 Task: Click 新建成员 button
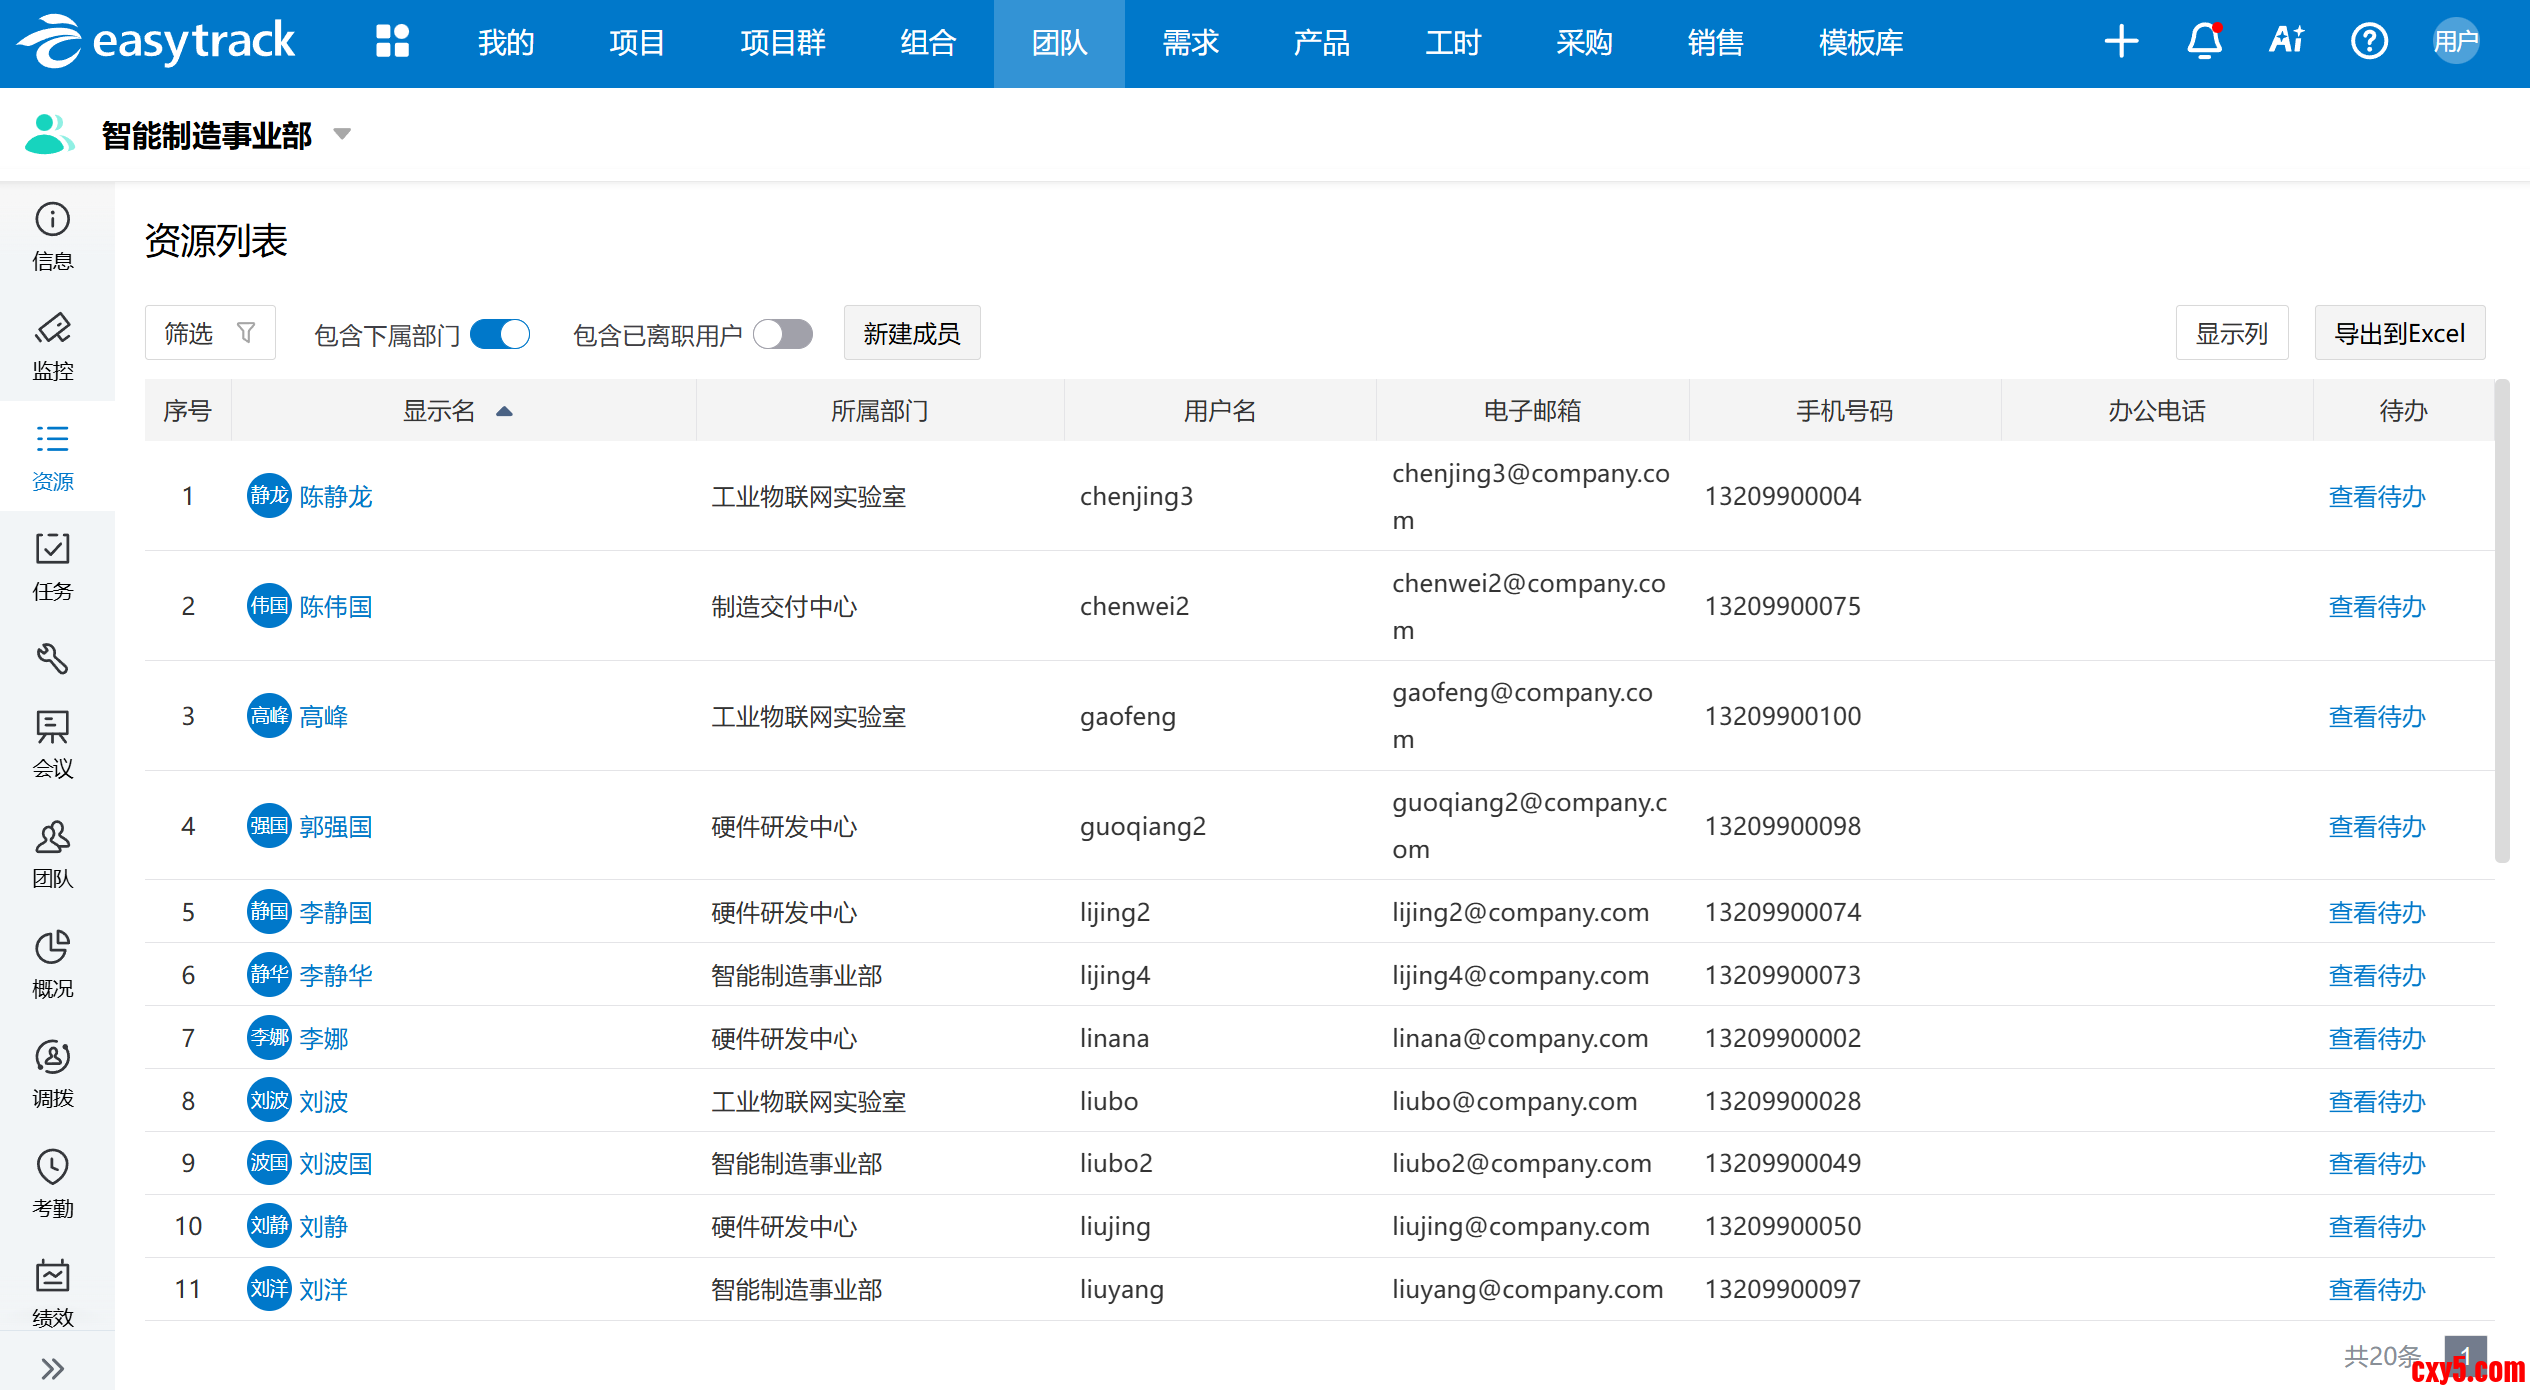911,333
